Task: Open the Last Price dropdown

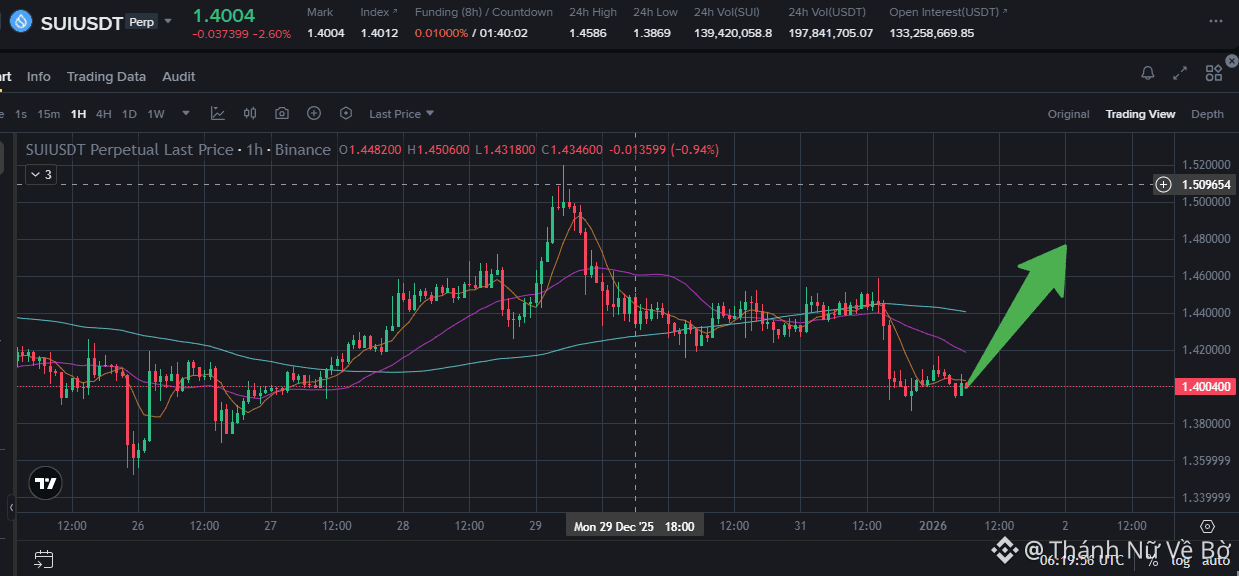Action: (402, 114)
